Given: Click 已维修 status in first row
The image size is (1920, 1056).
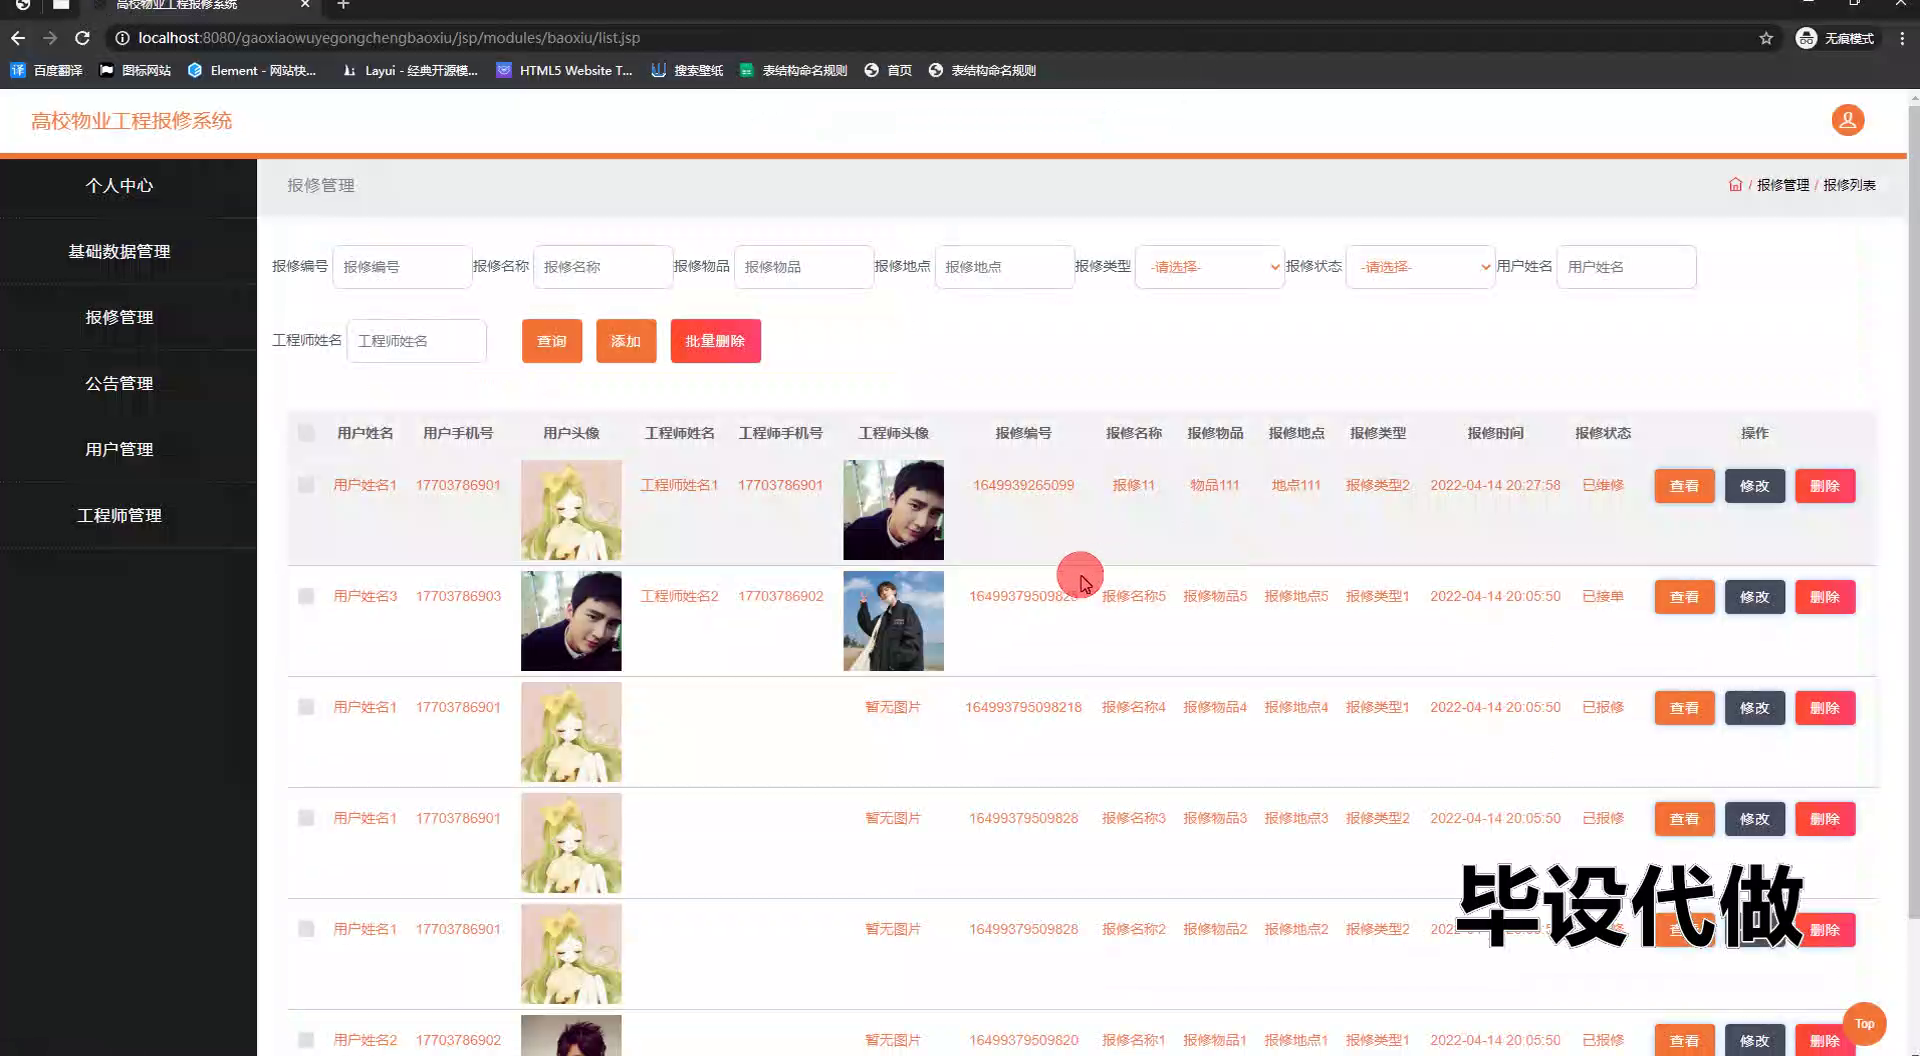Looking at the screenshot, I should (x=1603, y=485).
